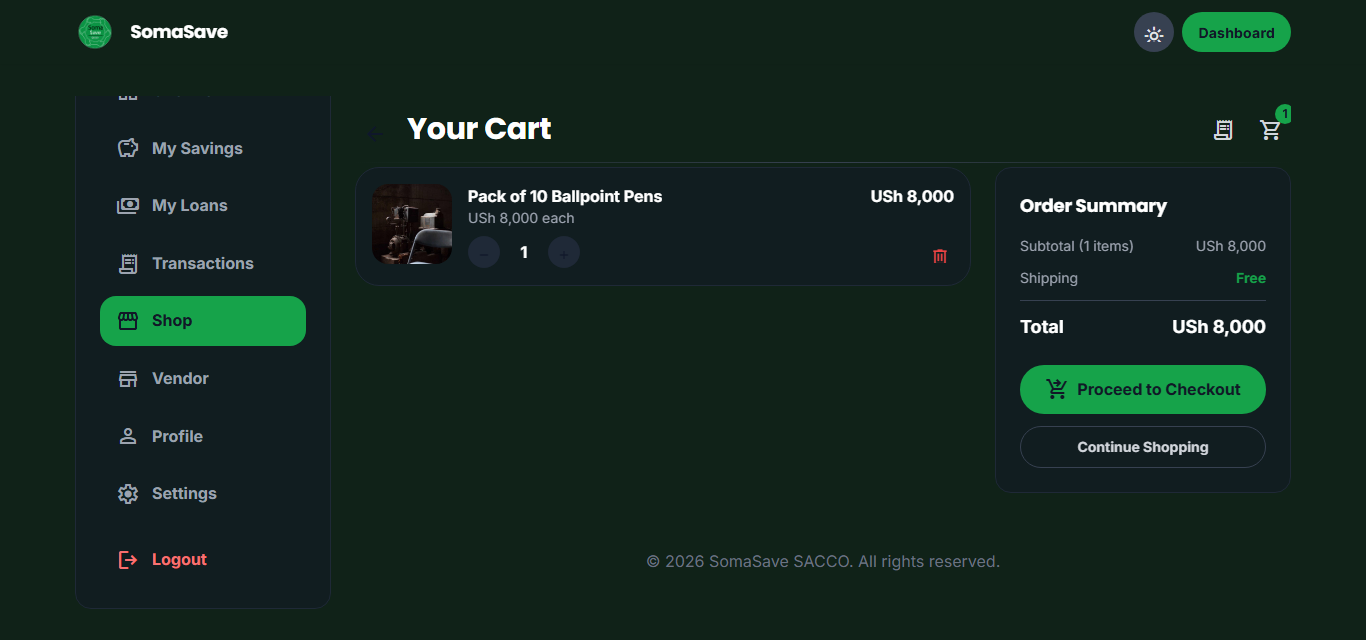Click the ballpoint pens product thumbnail

(412, 225)
